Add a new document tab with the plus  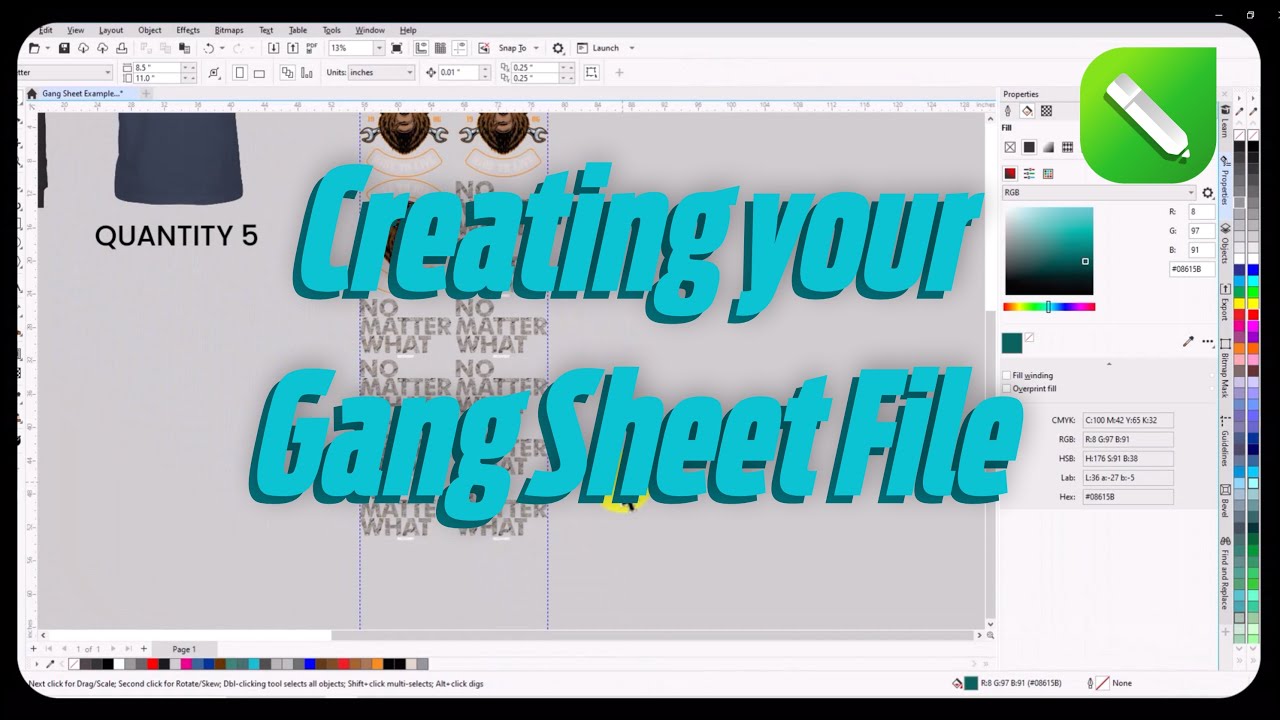click(x=145, y=93)
